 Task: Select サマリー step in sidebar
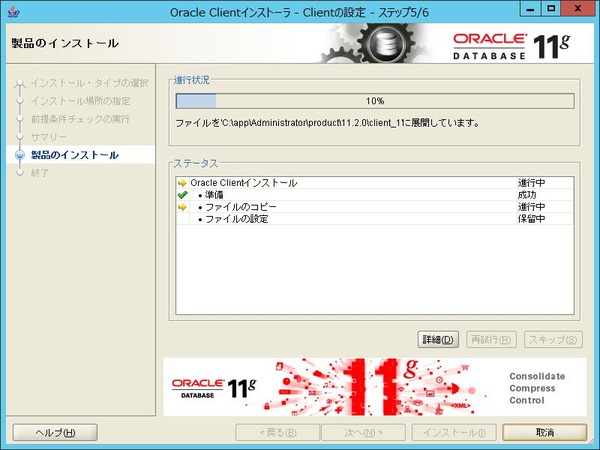click(49, 137)
